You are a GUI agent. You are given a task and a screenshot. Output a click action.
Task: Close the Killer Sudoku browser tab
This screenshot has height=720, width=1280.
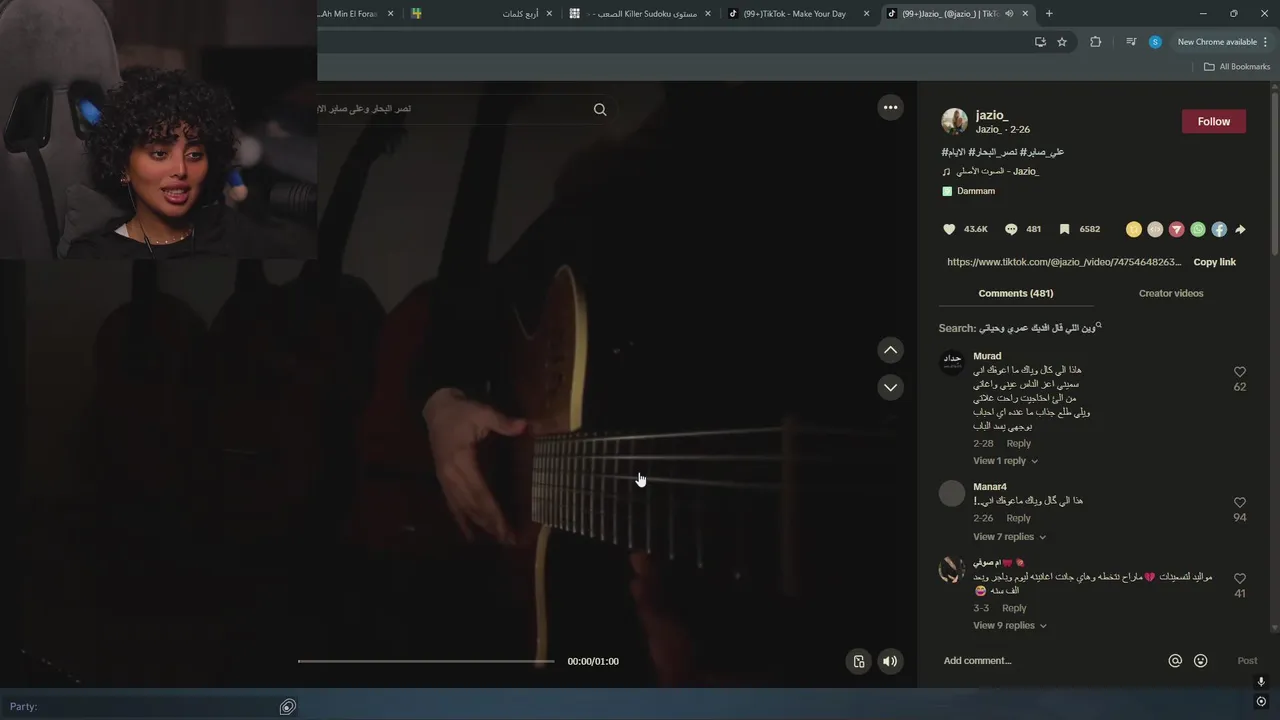pos(708,14)
